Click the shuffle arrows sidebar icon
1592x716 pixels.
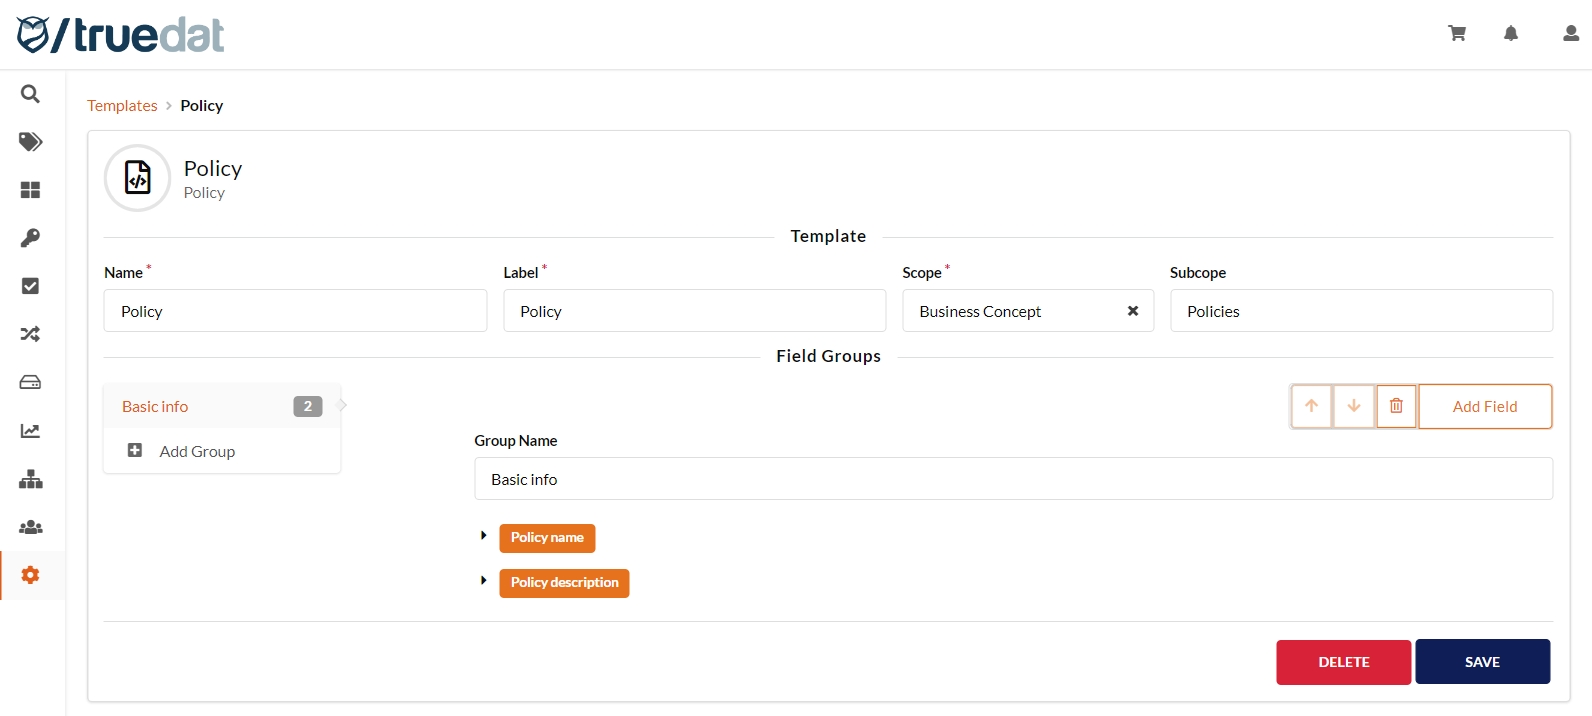30,334
